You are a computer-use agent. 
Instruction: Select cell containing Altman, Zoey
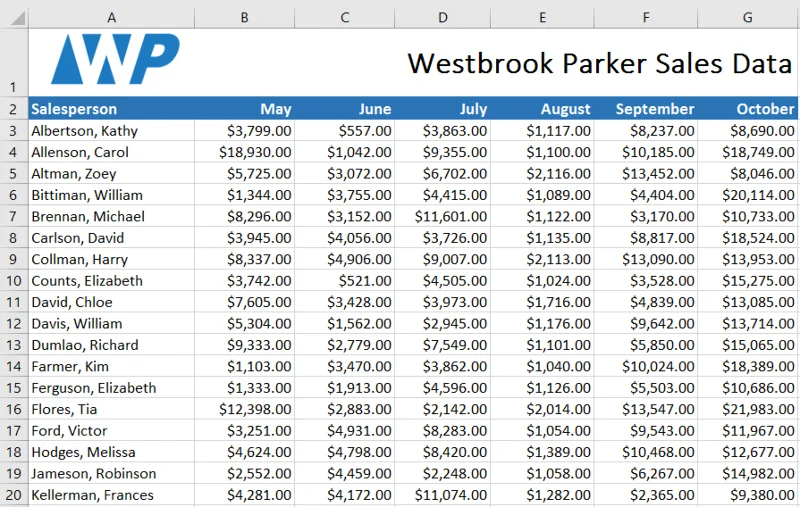(111, 173)
